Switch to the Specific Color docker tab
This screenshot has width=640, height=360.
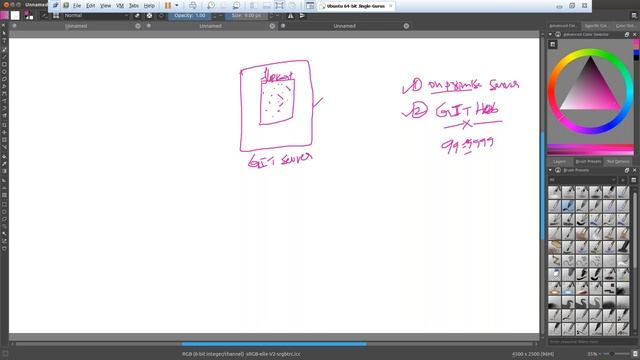596,26
